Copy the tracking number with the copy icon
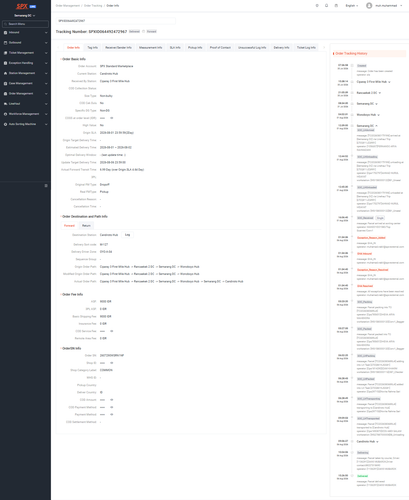409x500 pixels. point(144,32)
